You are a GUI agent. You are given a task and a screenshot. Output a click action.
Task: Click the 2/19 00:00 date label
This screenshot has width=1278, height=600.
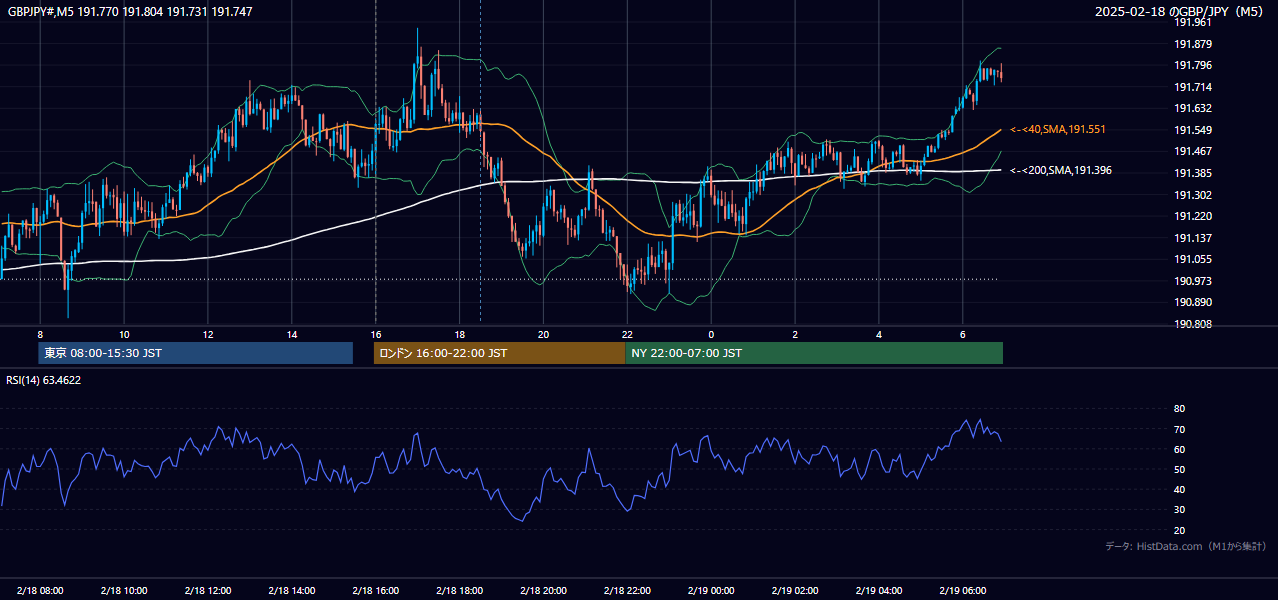(712, 591)
